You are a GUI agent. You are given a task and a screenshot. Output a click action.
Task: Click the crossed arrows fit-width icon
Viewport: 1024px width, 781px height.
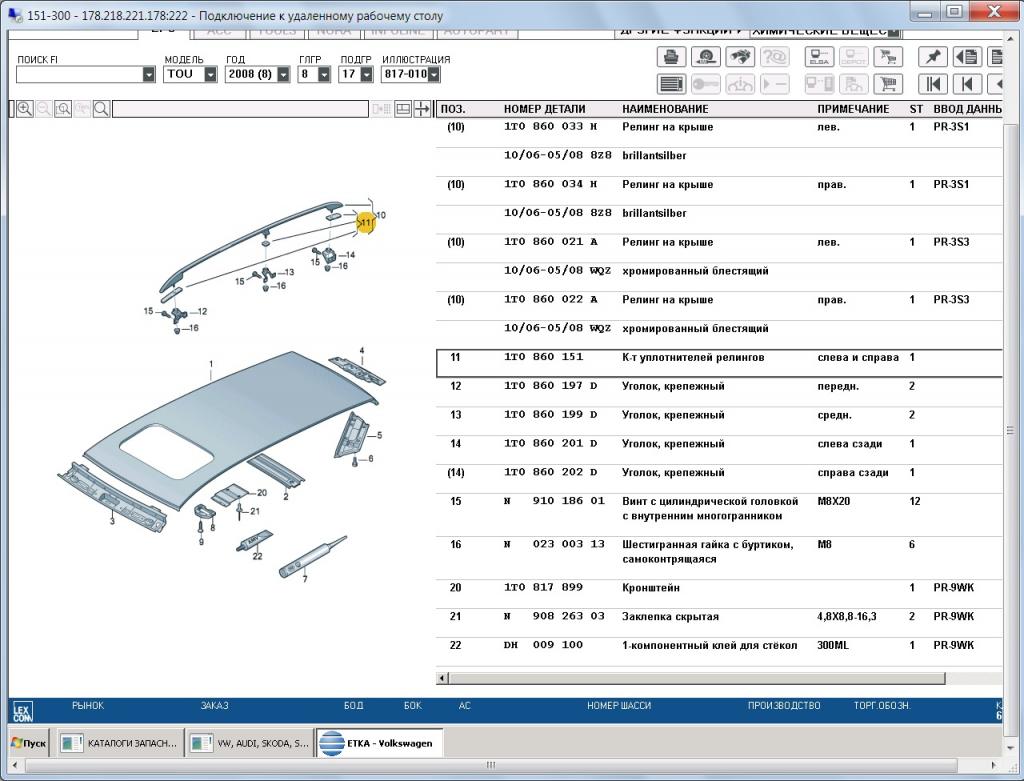[423, 109]
